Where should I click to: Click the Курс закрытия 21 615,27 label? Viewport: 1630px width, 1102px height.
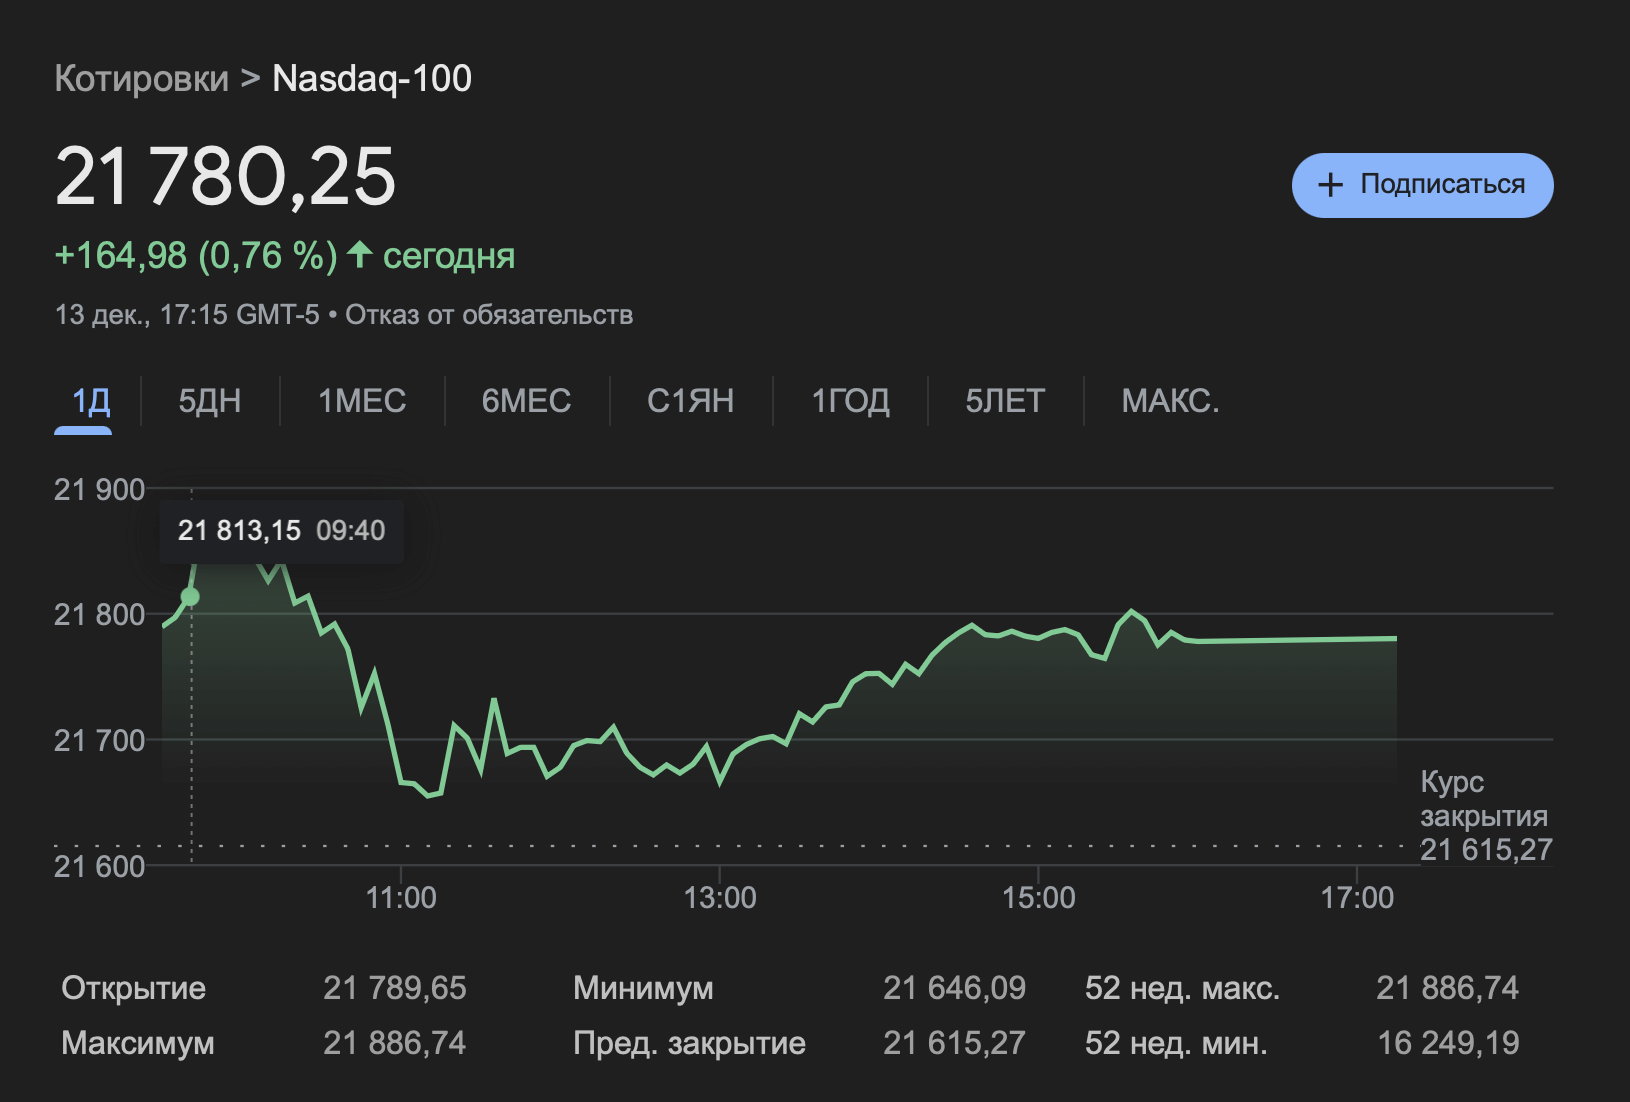point(1486,816)
